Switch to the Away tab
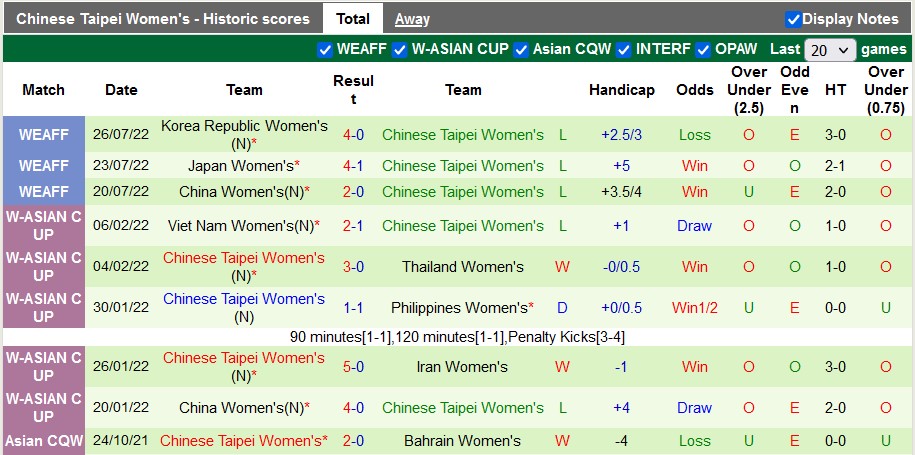Screen dimensions: 915x455 (x=412, y=19)
